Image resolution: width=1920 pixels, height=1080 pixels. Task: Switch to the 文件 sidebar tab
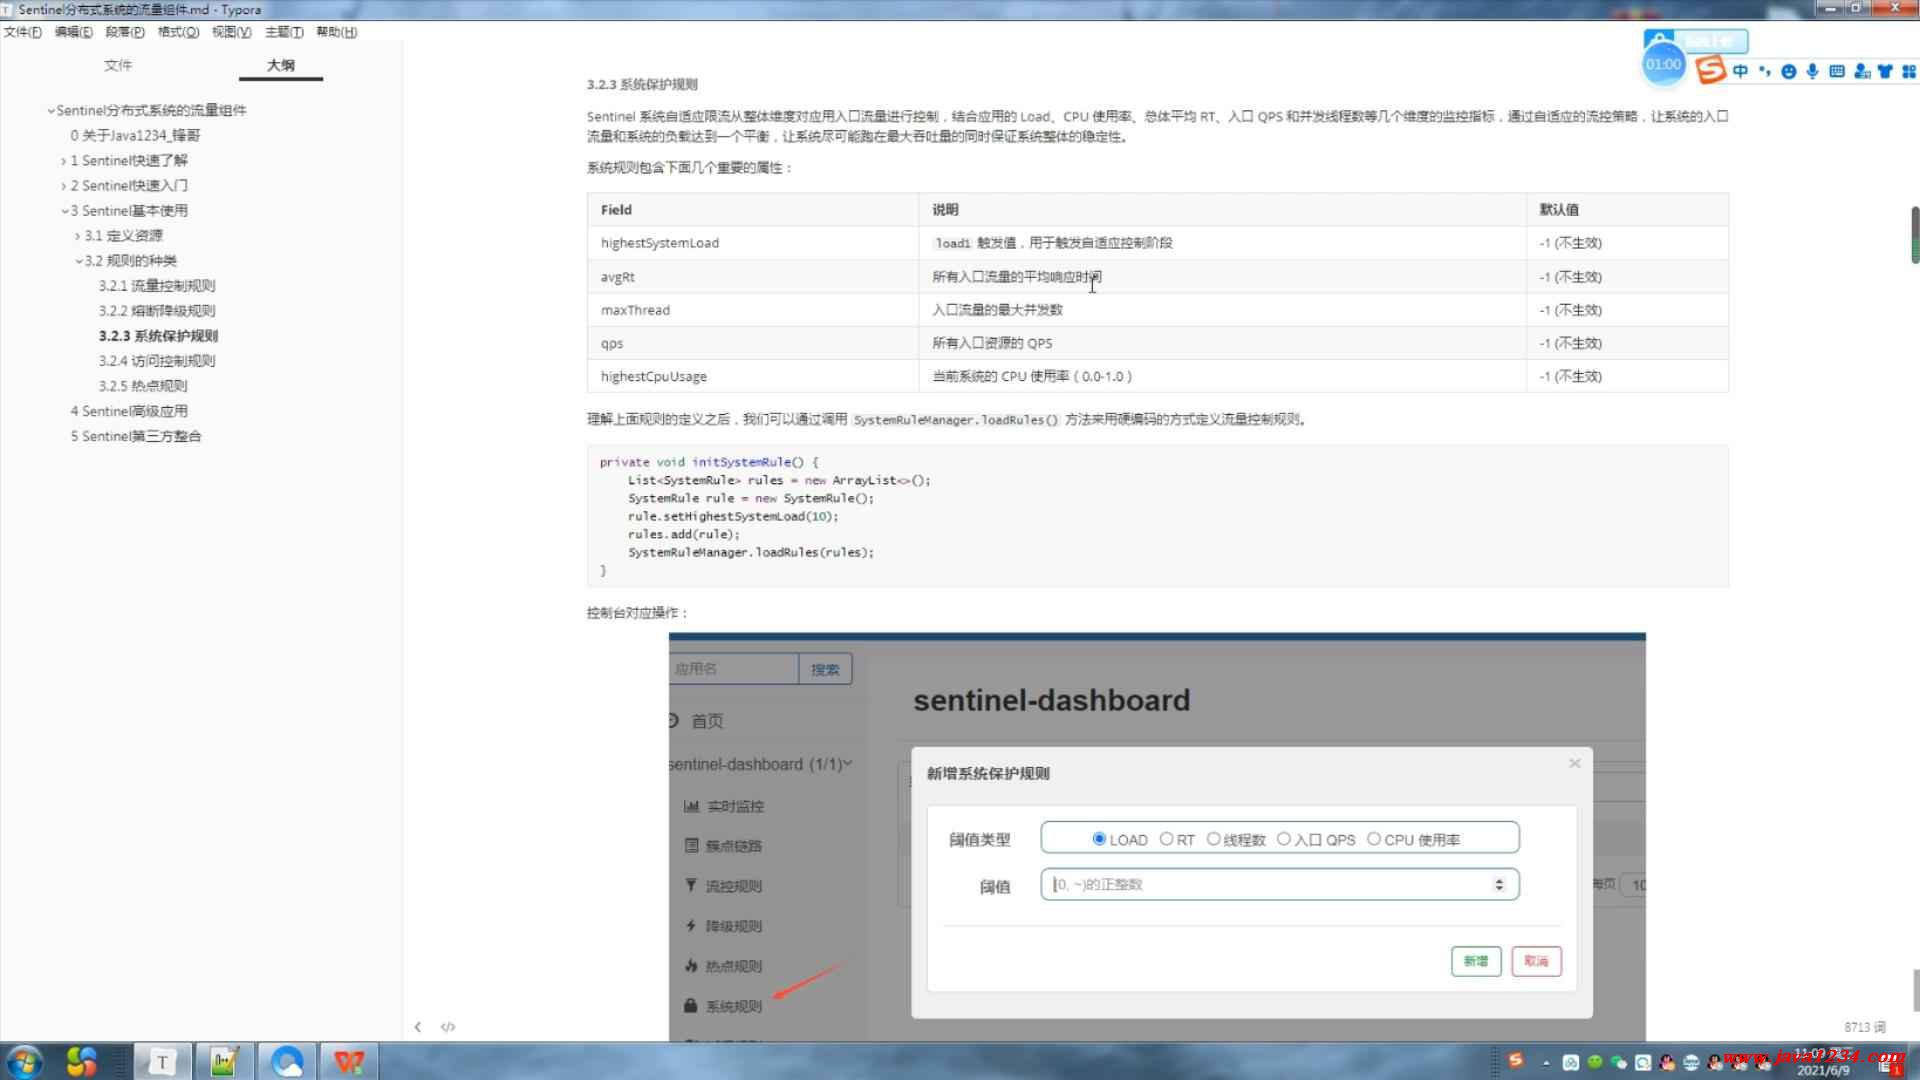tap(118, 65)
